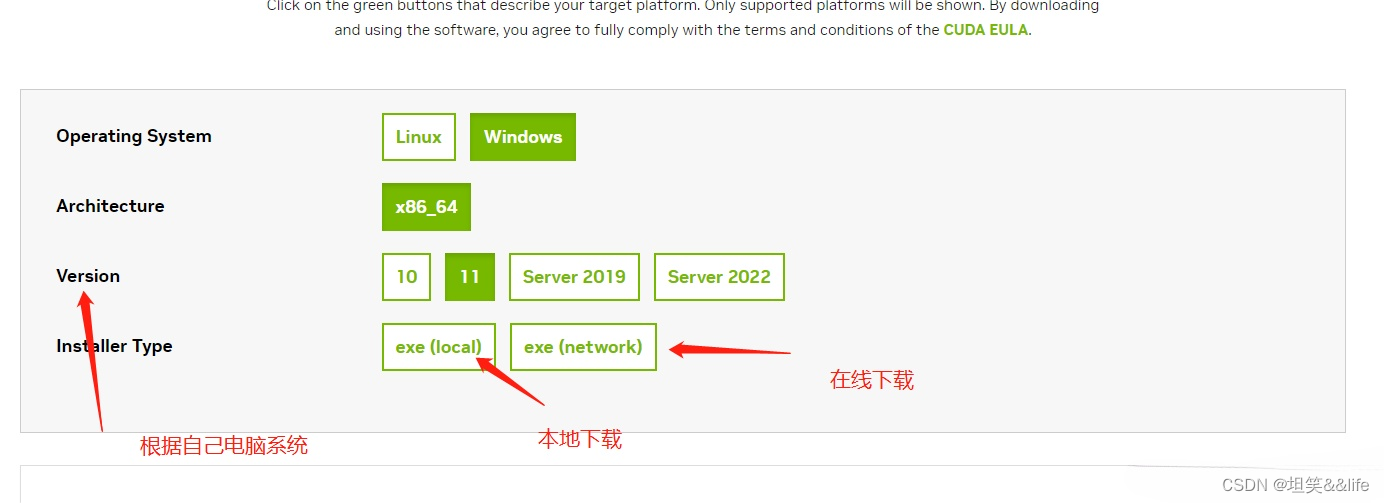The image size is (1384, 503).
Task: Select the Windows operating system button
Action: coord(523,137)
